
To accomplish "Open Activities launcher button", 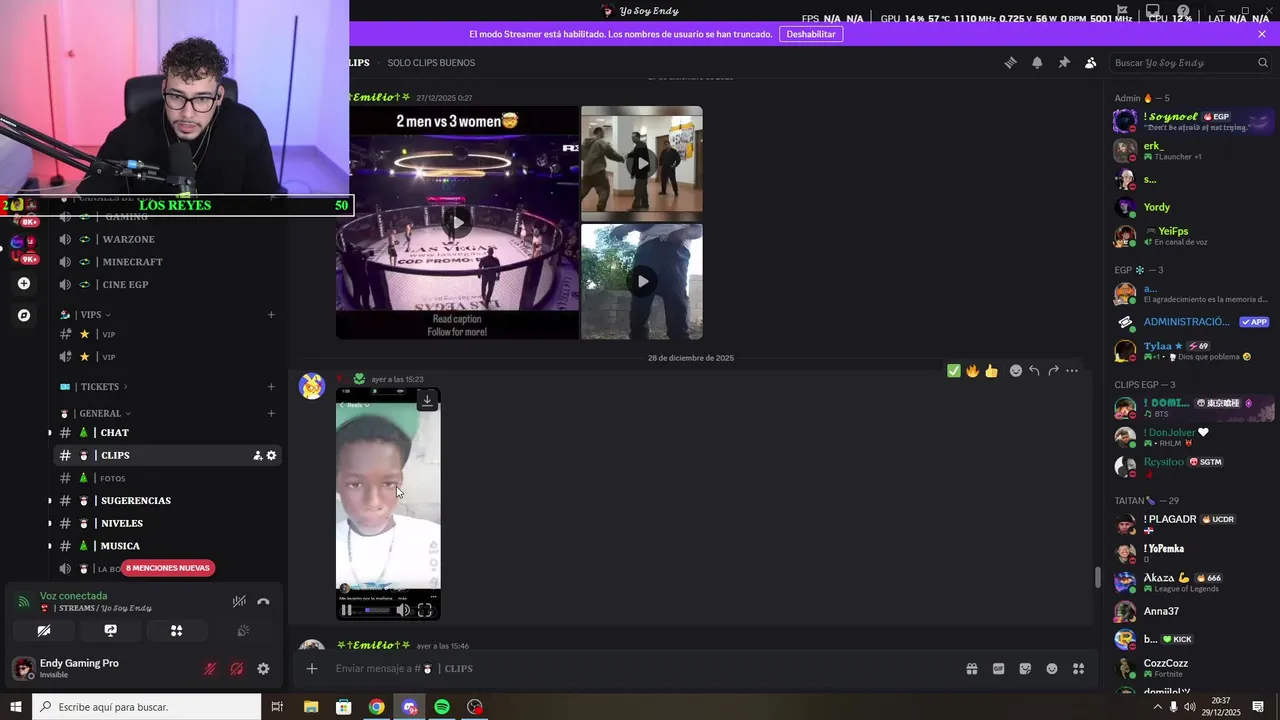I will click(176, 631).
